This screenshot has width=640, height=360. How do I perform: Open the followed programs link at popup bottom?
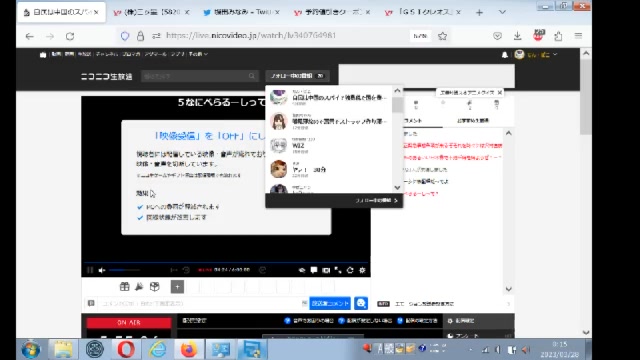pyautogui.click(x=376, y=201)
